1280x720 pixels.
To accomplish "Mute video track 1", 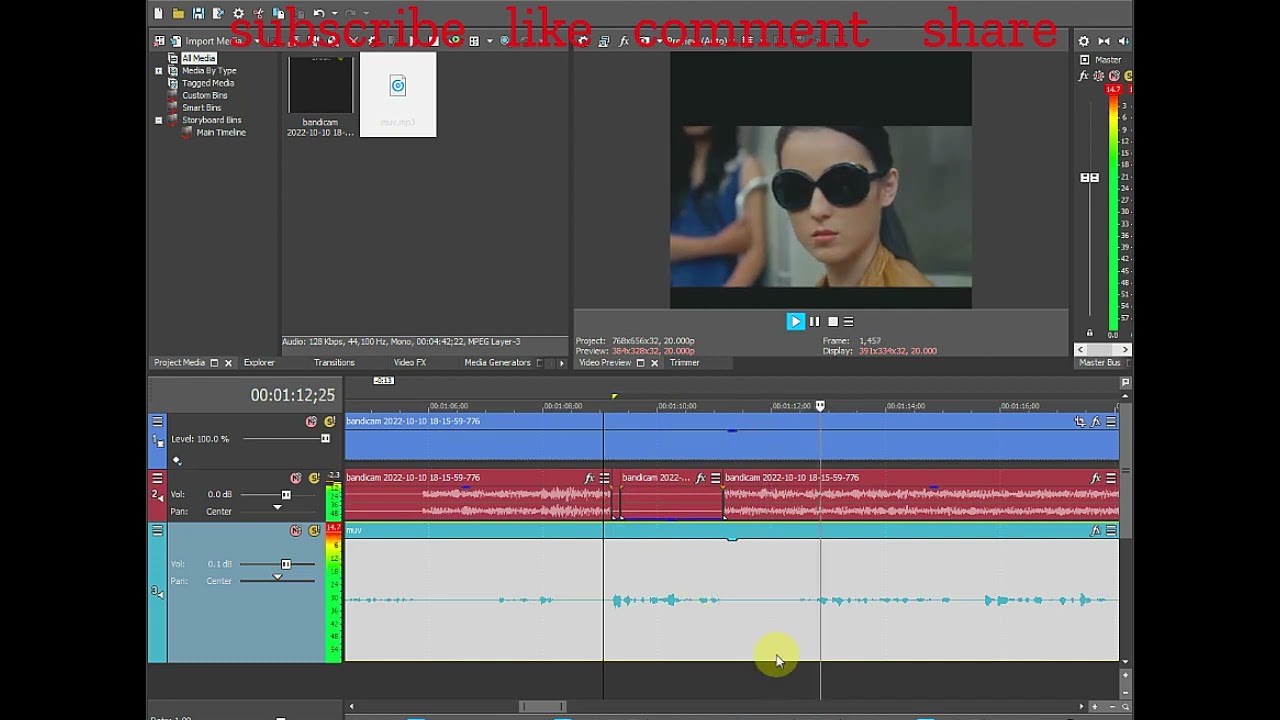I will (311, 422).
